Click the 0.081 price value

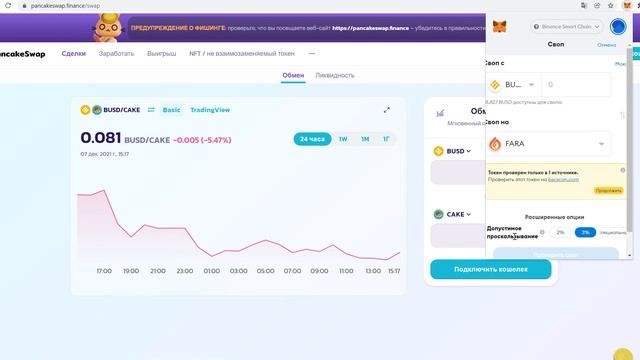(100, 138)
